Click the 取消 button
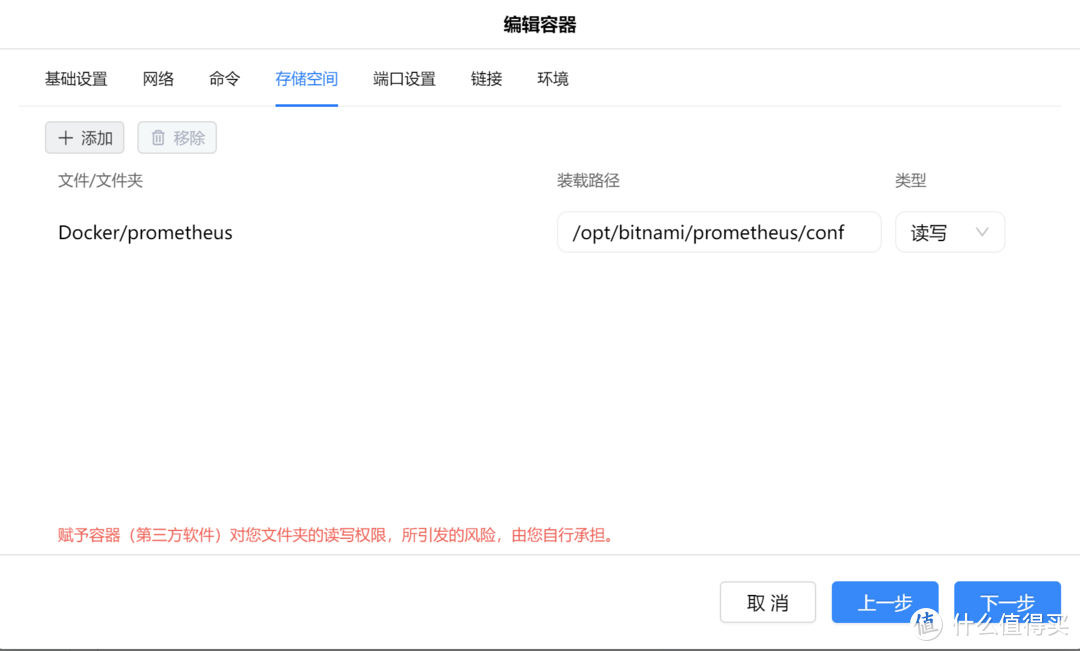1080x651 pixels. pos(768,602)
